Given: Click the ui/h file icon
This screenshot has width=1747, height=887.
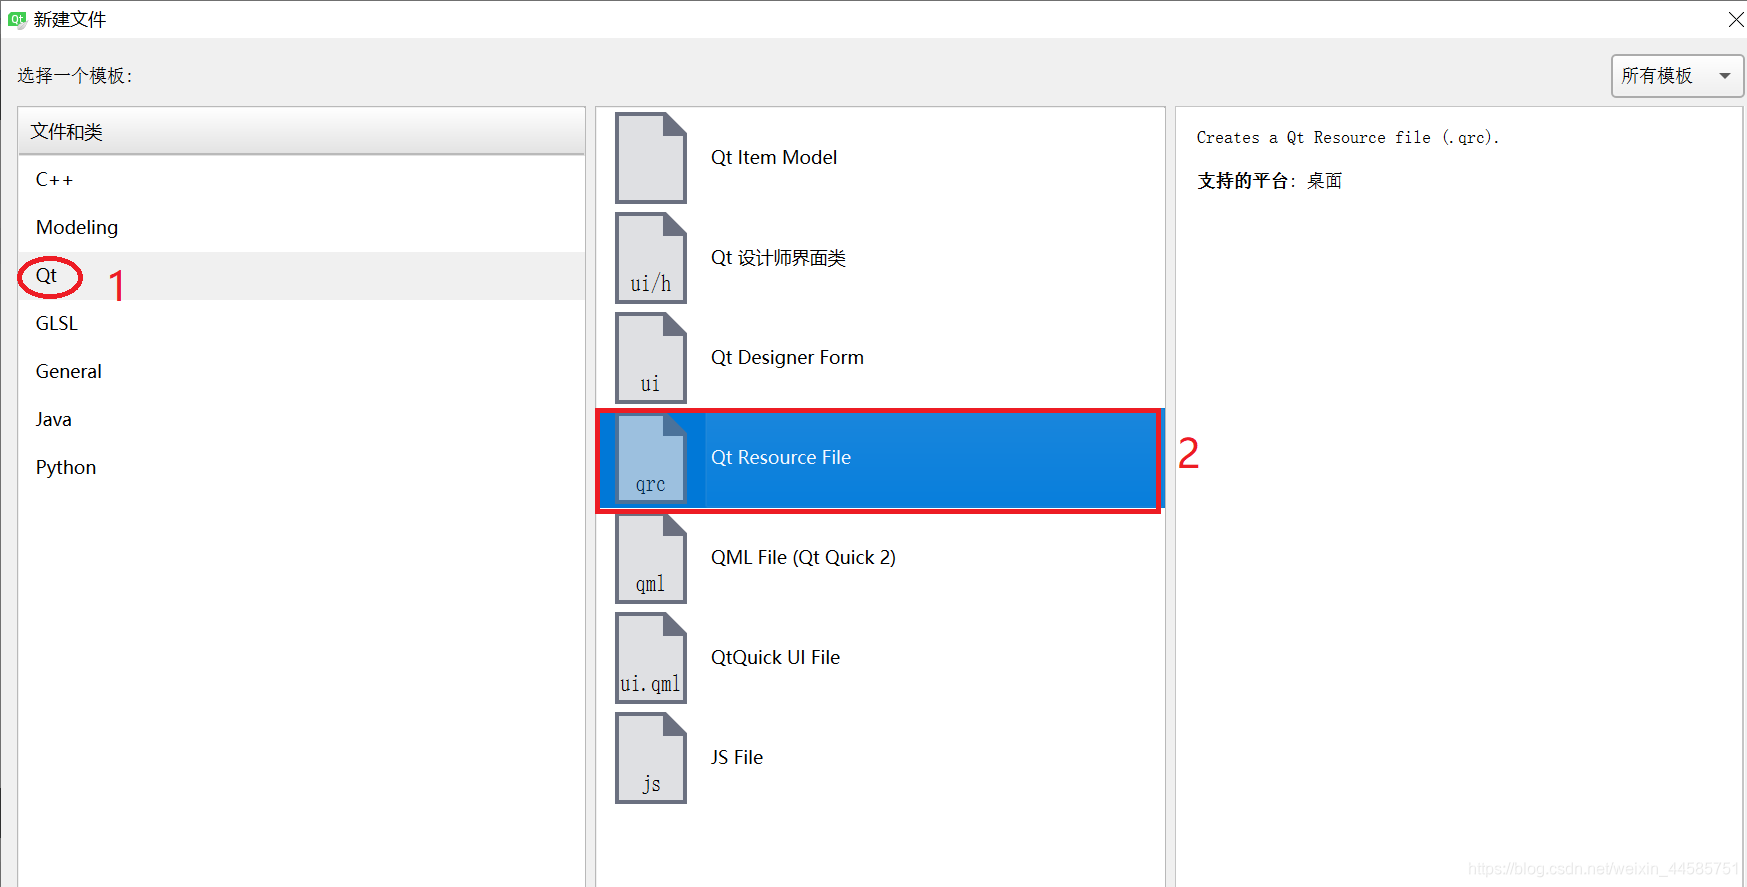Looking at the screenshot, I should (651, 258).
